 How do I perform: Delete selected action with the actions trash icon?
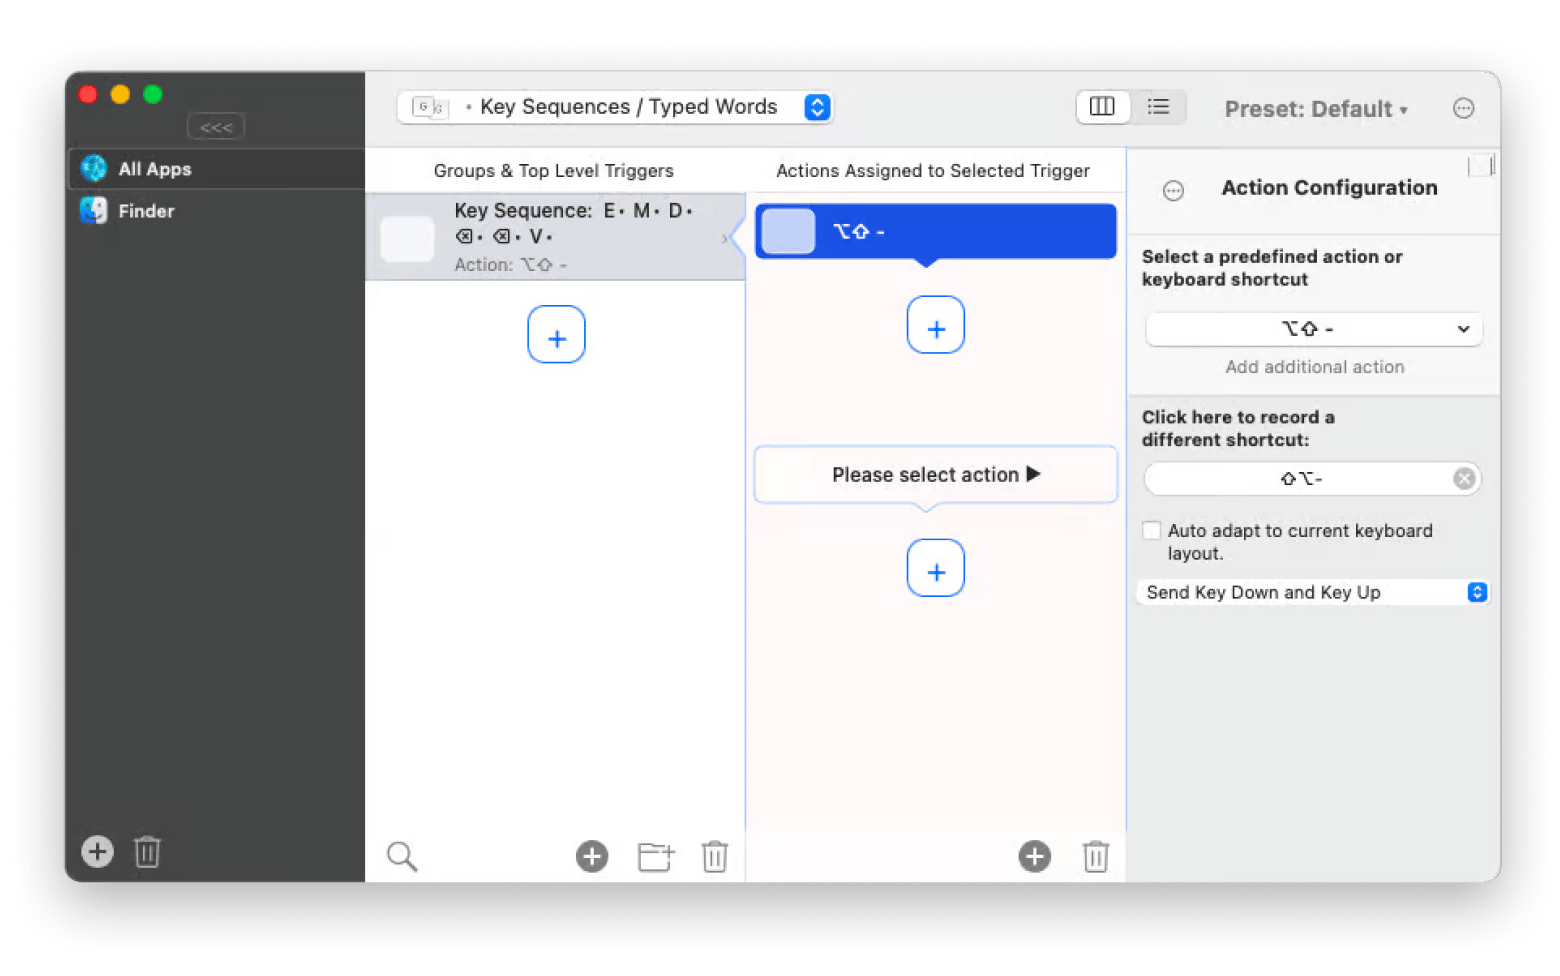pyautogui.click(x=1095, y=856)
